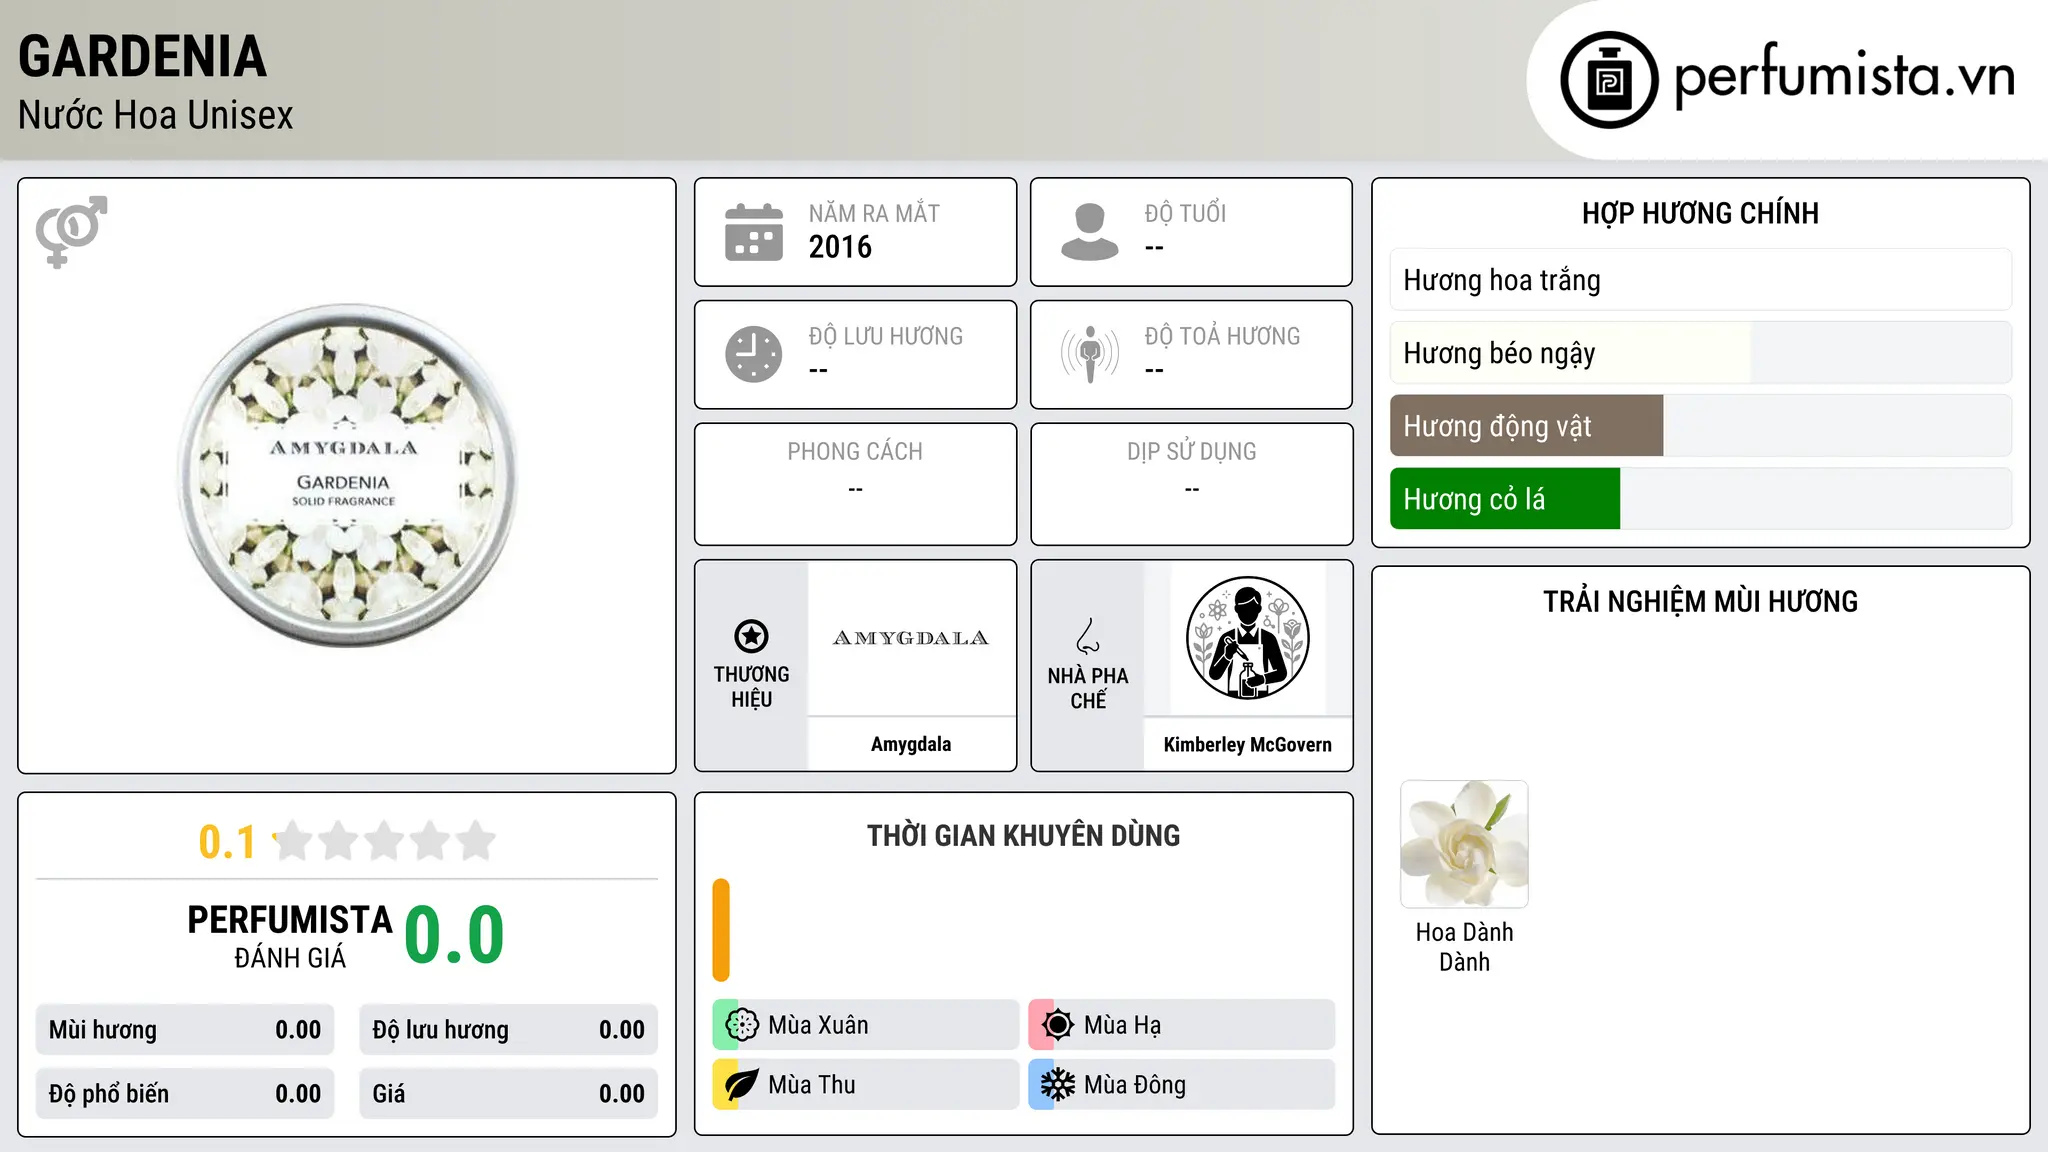
Task: Click the perfumista.vn site name
Action: click(x=1844, y=76)
